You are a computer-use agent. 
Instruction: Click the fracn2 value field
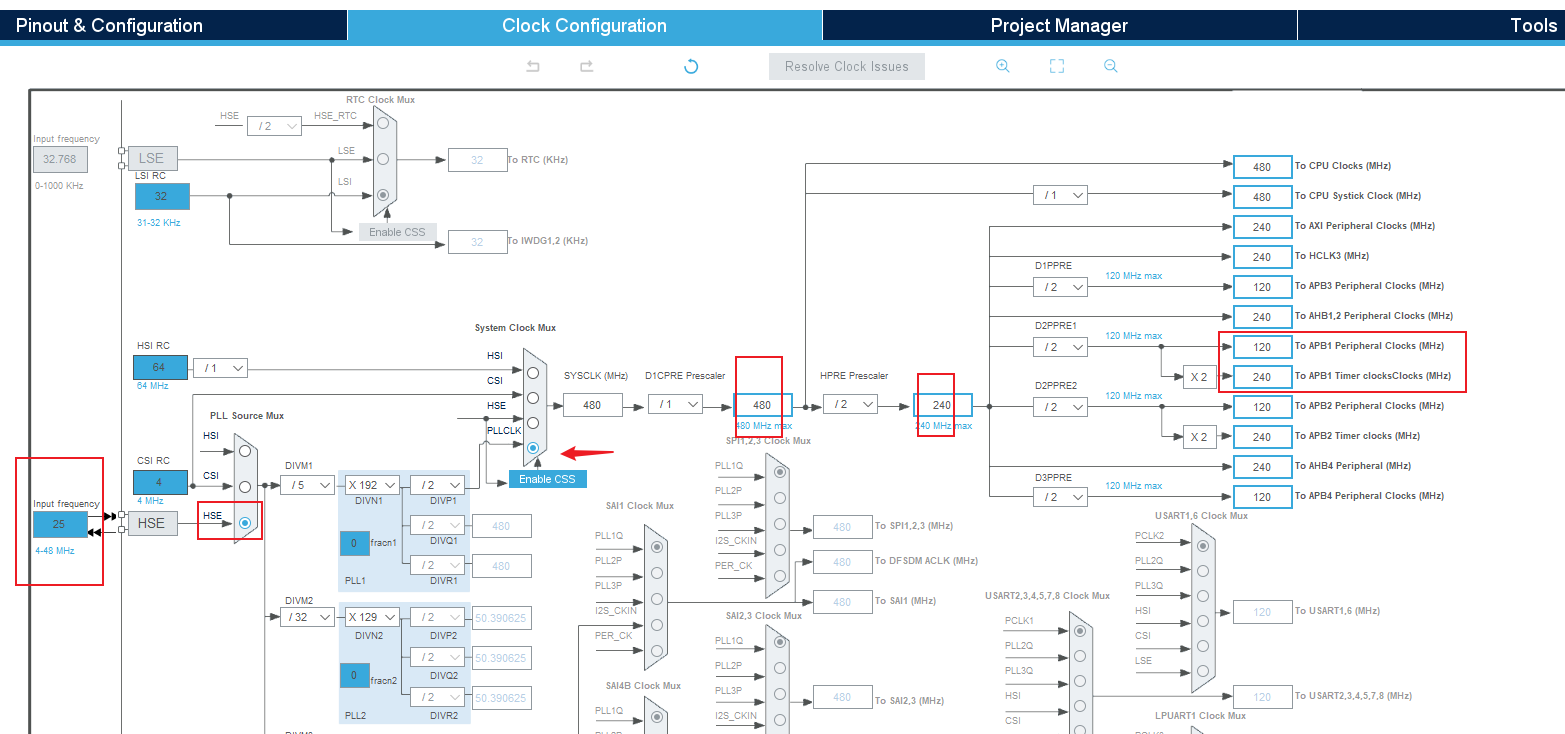point(354,677)
